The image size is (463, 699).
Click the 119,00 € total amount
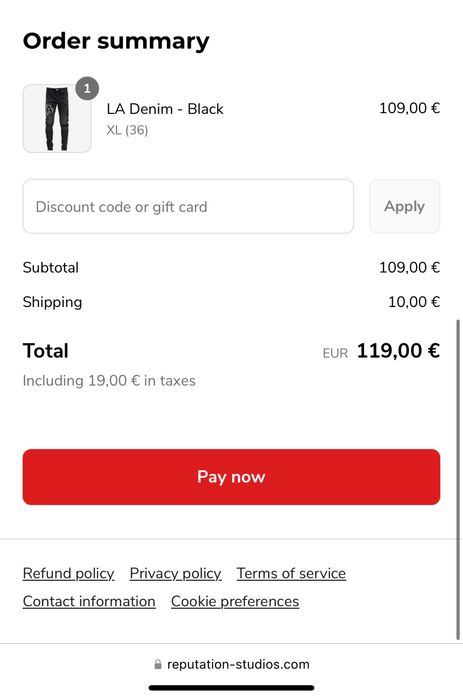point(398,350)
